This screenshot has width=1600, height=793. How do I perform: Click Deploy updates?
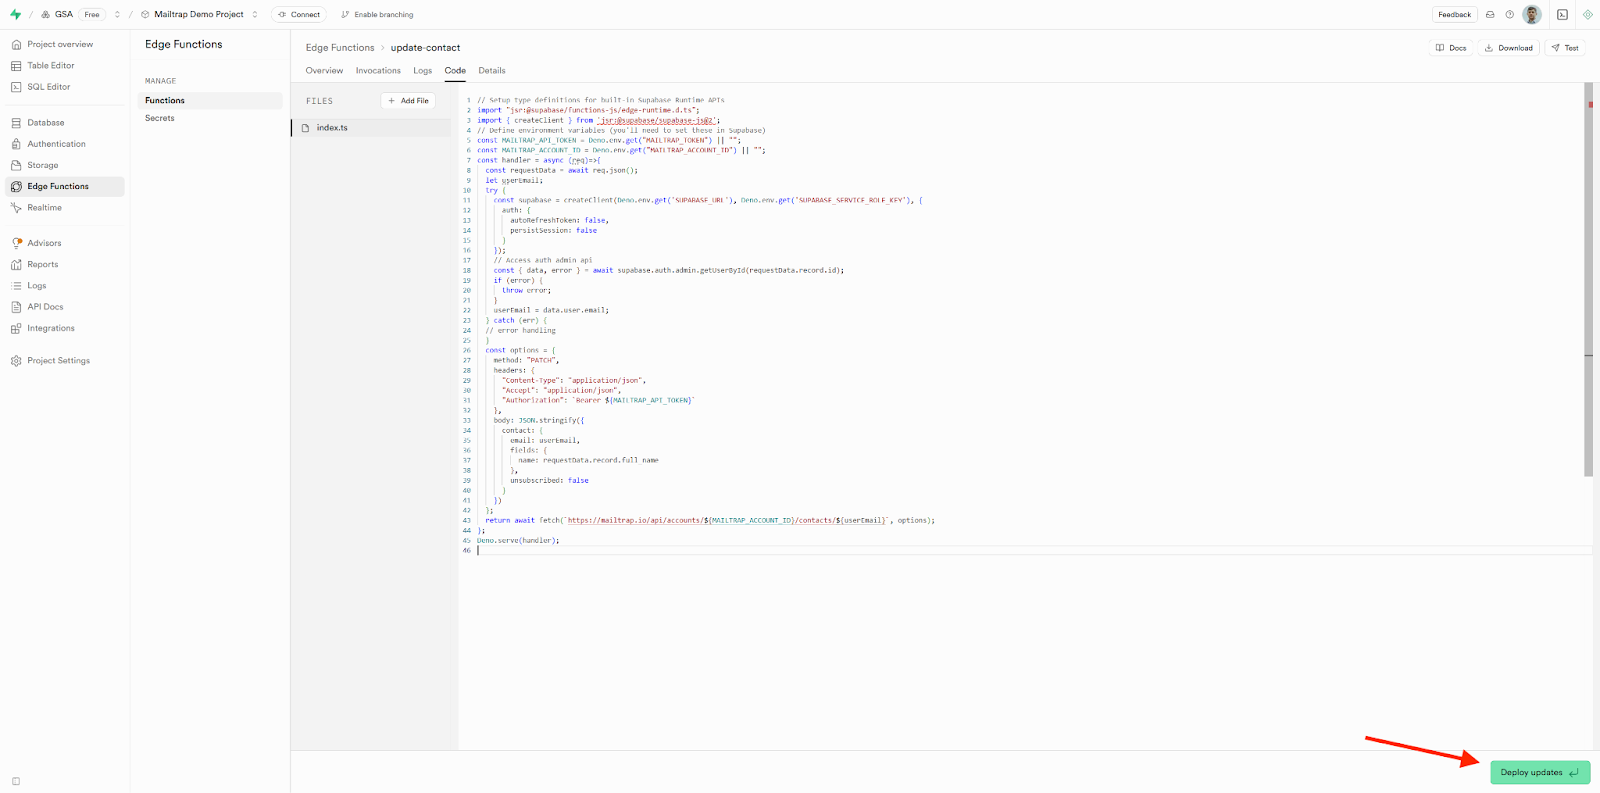pos(1540,772)
